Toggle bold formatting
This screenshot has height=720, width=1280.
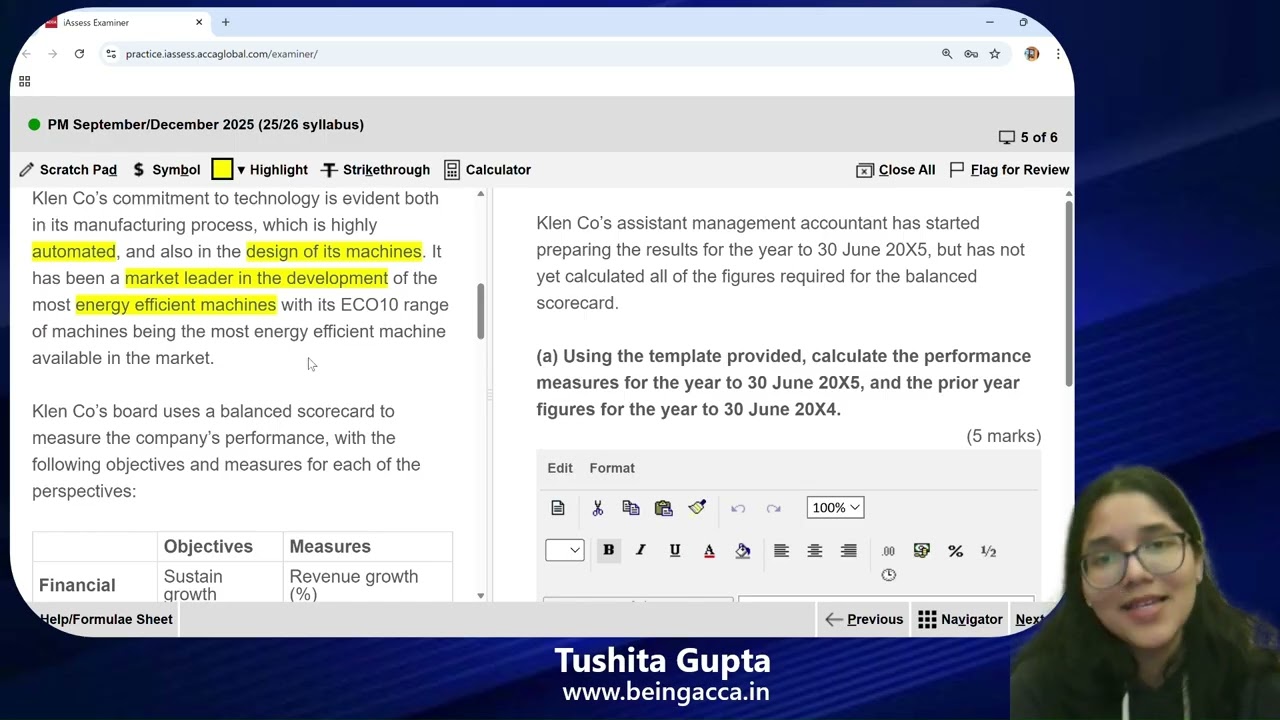pyautogui.click(x=608, y=551)
